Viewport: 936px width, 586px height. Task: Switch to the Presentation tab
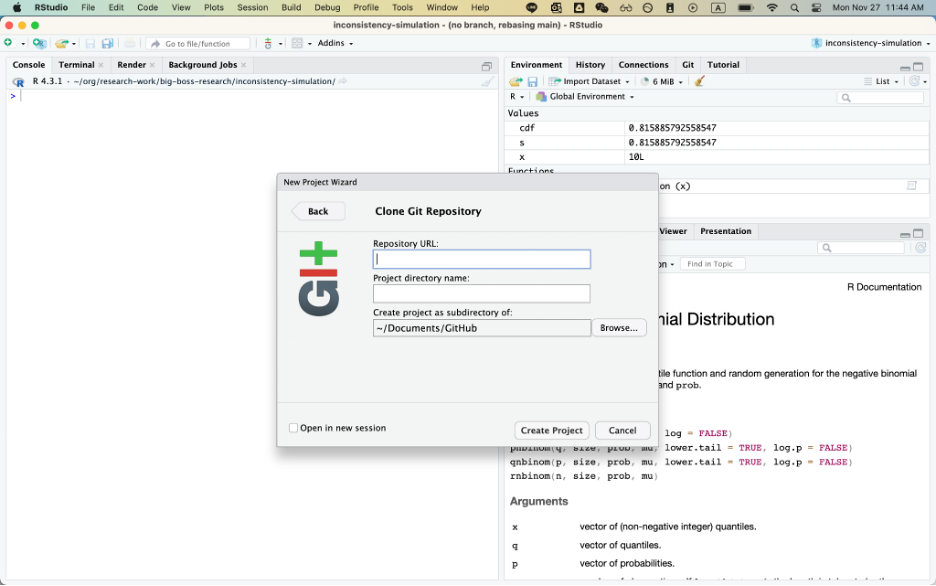[725, 231]
